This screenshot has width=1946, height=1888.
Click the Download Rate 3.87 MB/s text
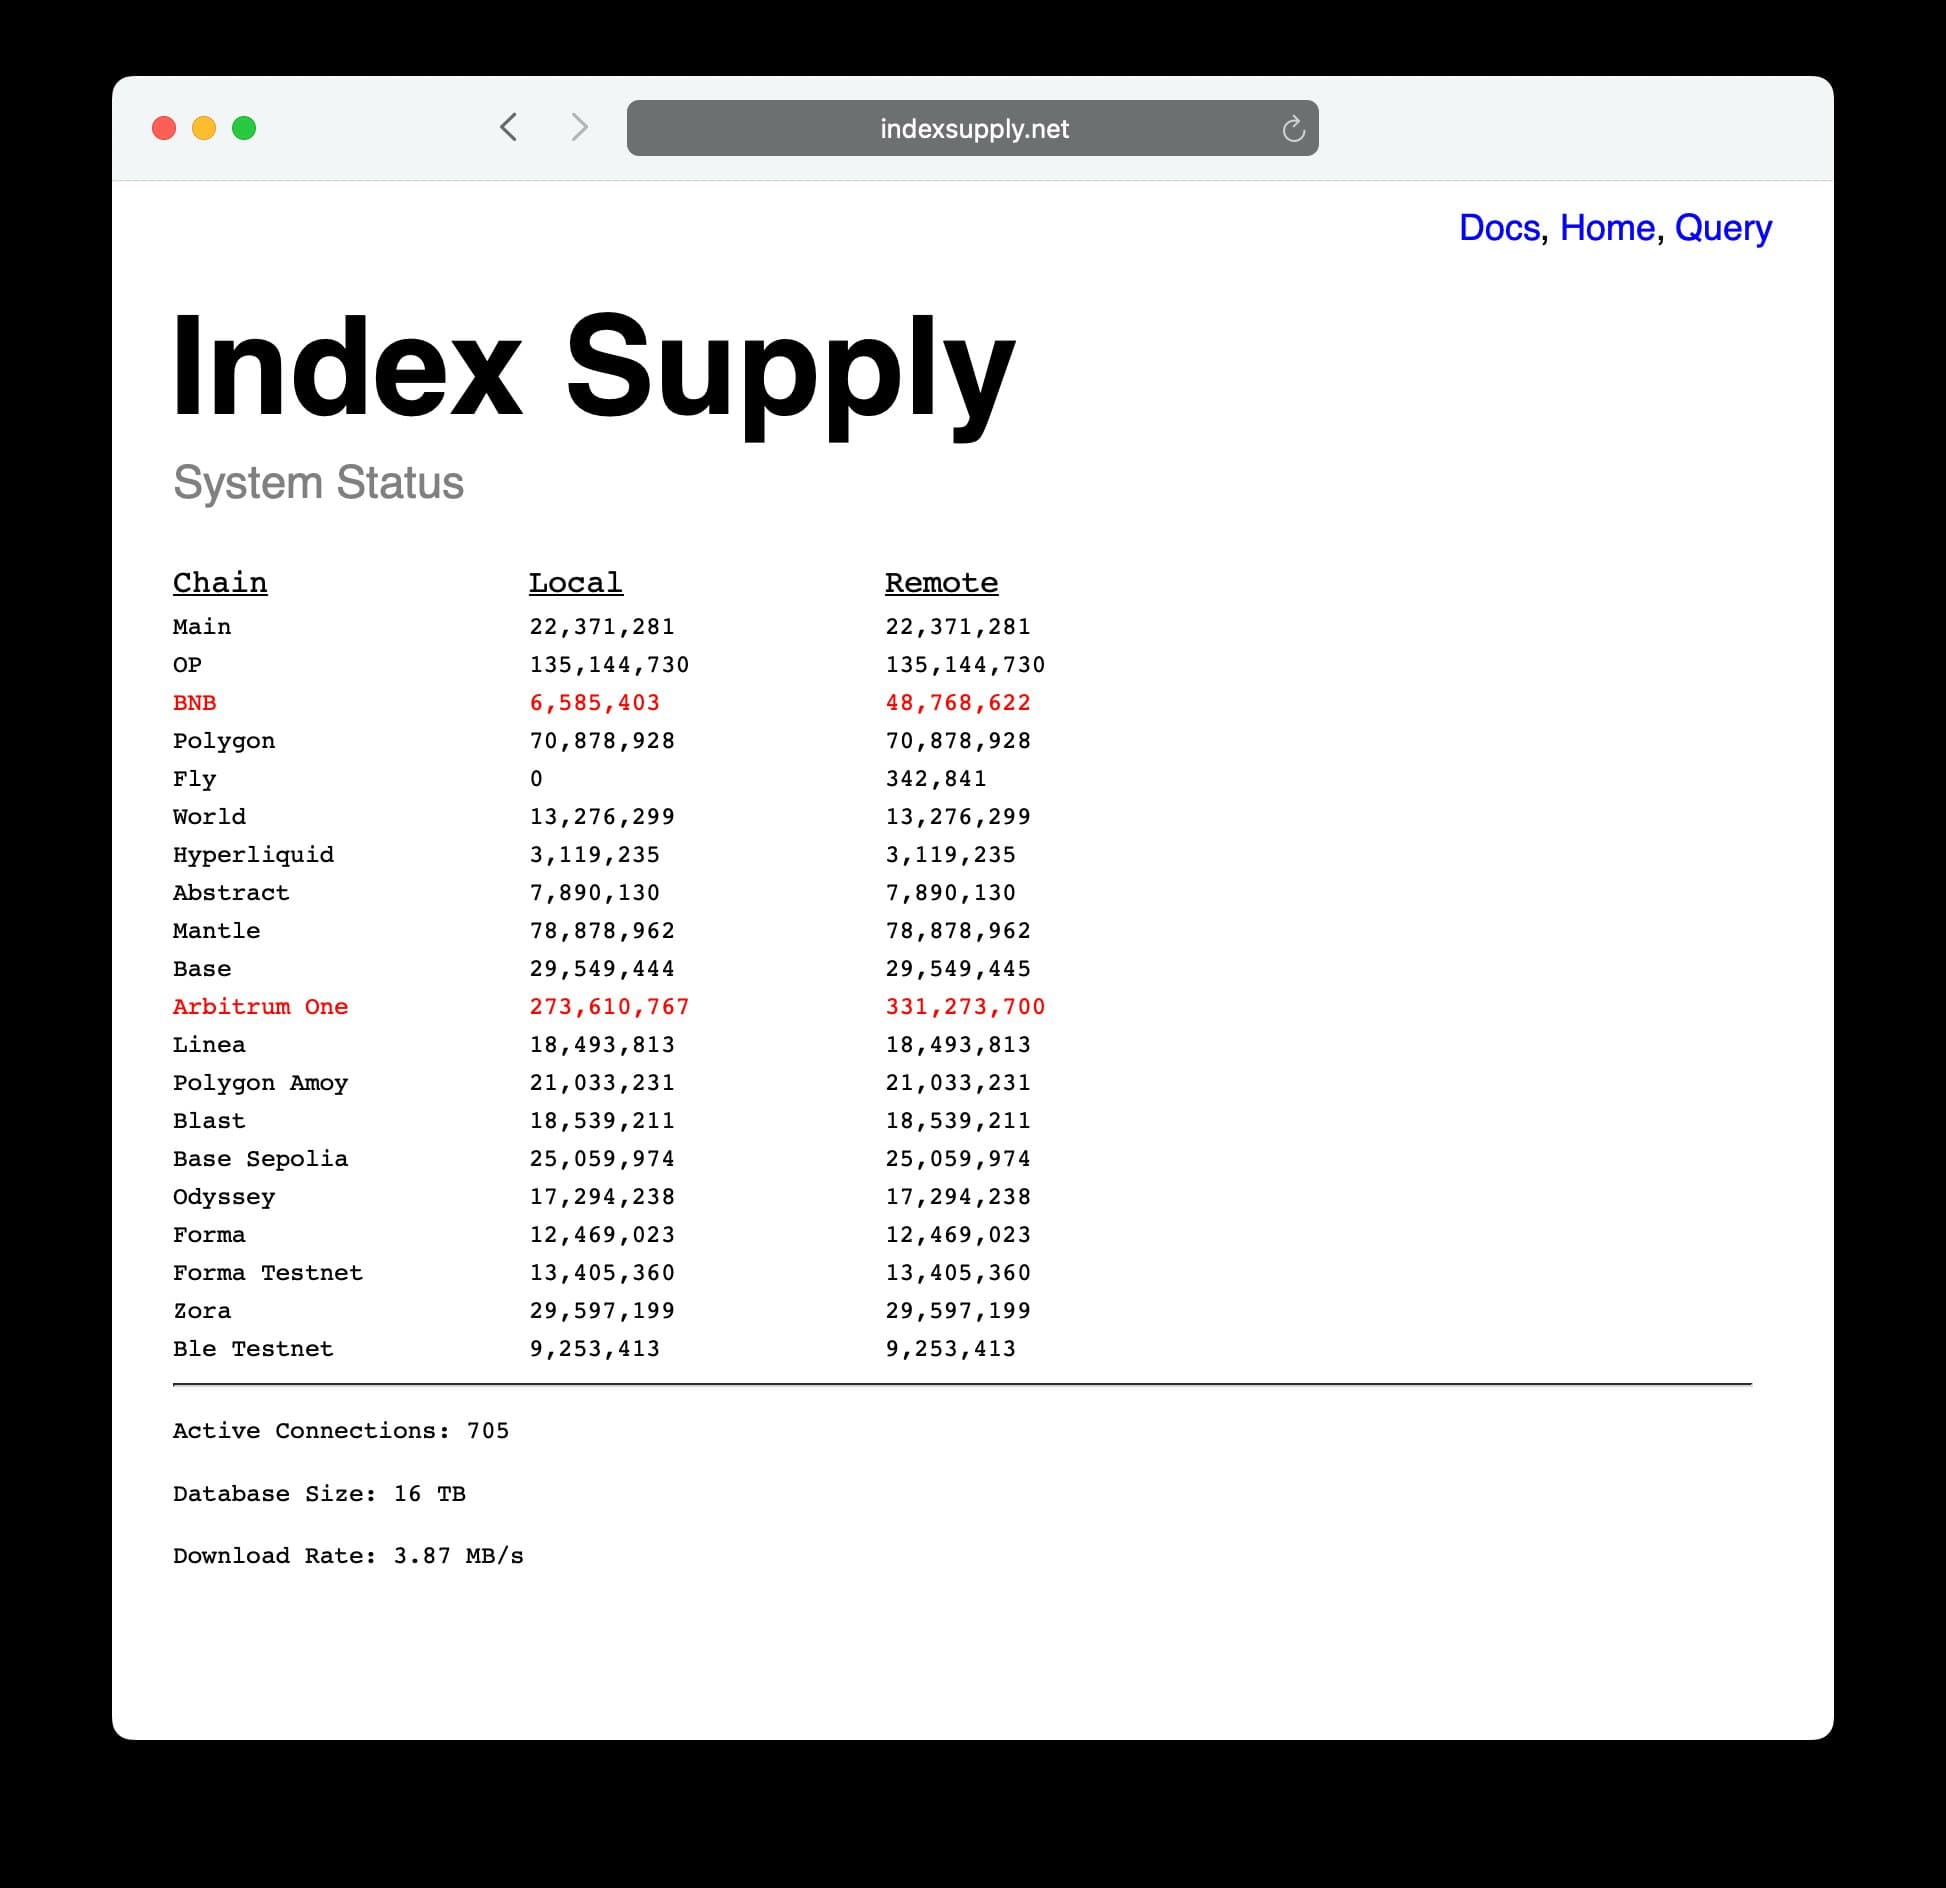(347, 1556)
